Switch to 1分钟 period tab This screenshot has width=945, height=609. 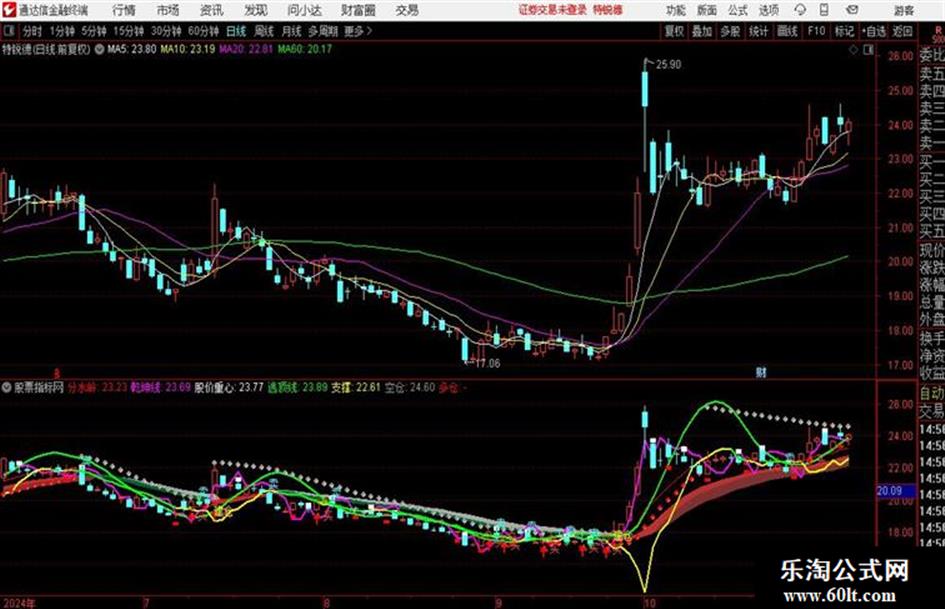[x=61, y=31]
